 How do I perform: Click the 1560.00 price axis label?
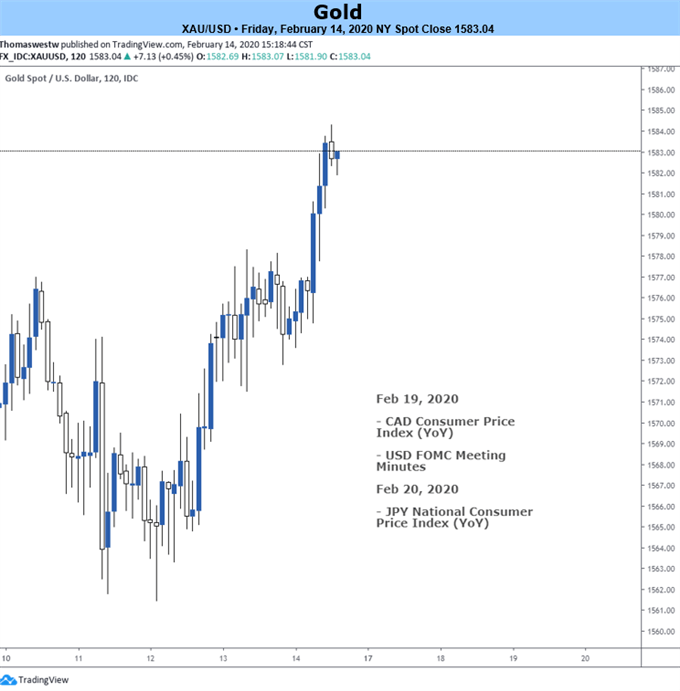(661, 631)
